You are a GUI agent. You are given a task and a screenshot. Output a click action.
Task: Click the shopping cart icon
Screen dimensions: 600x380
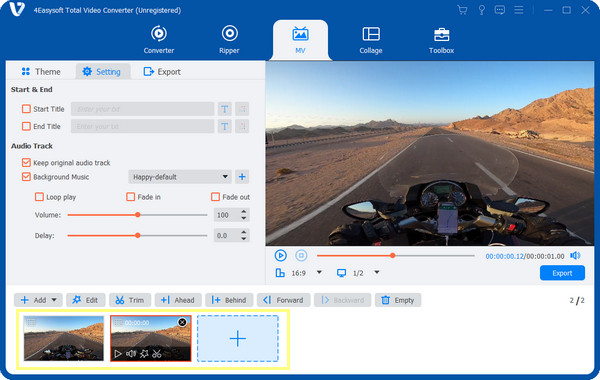[x=462, y=10]
